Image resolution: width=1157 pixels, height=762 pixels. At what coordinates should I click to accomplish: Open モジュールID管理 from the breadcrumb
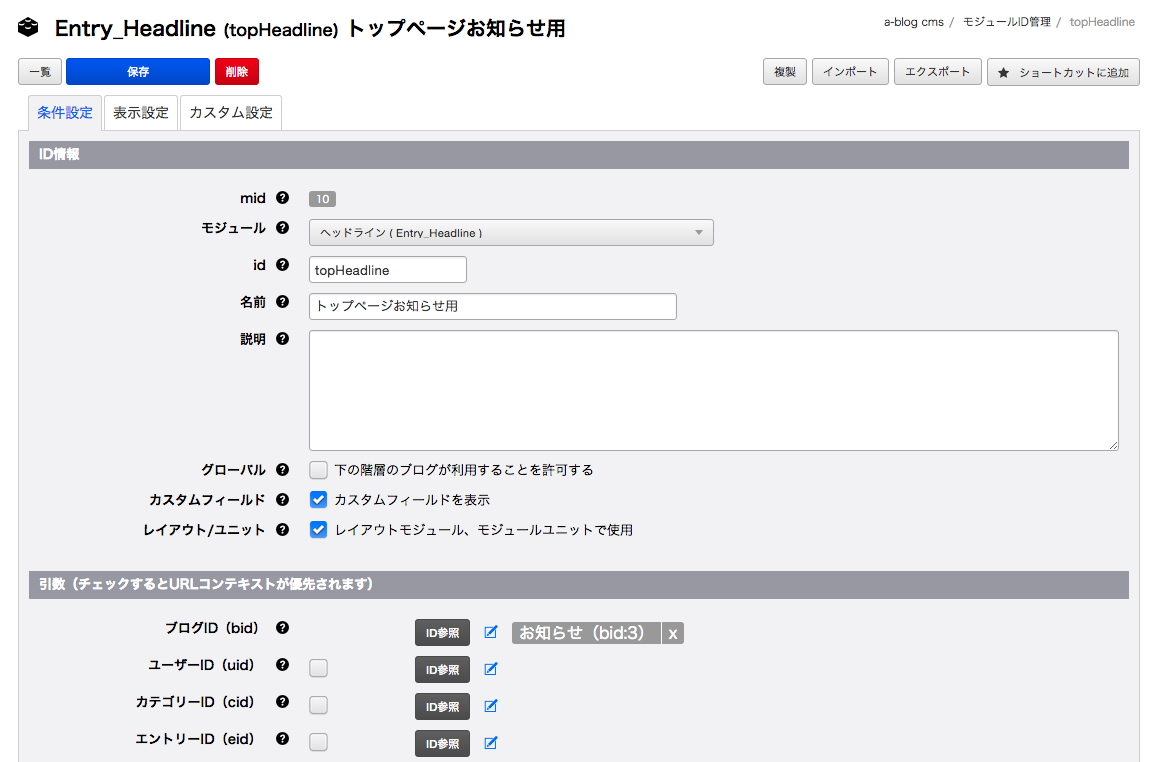1008,21
